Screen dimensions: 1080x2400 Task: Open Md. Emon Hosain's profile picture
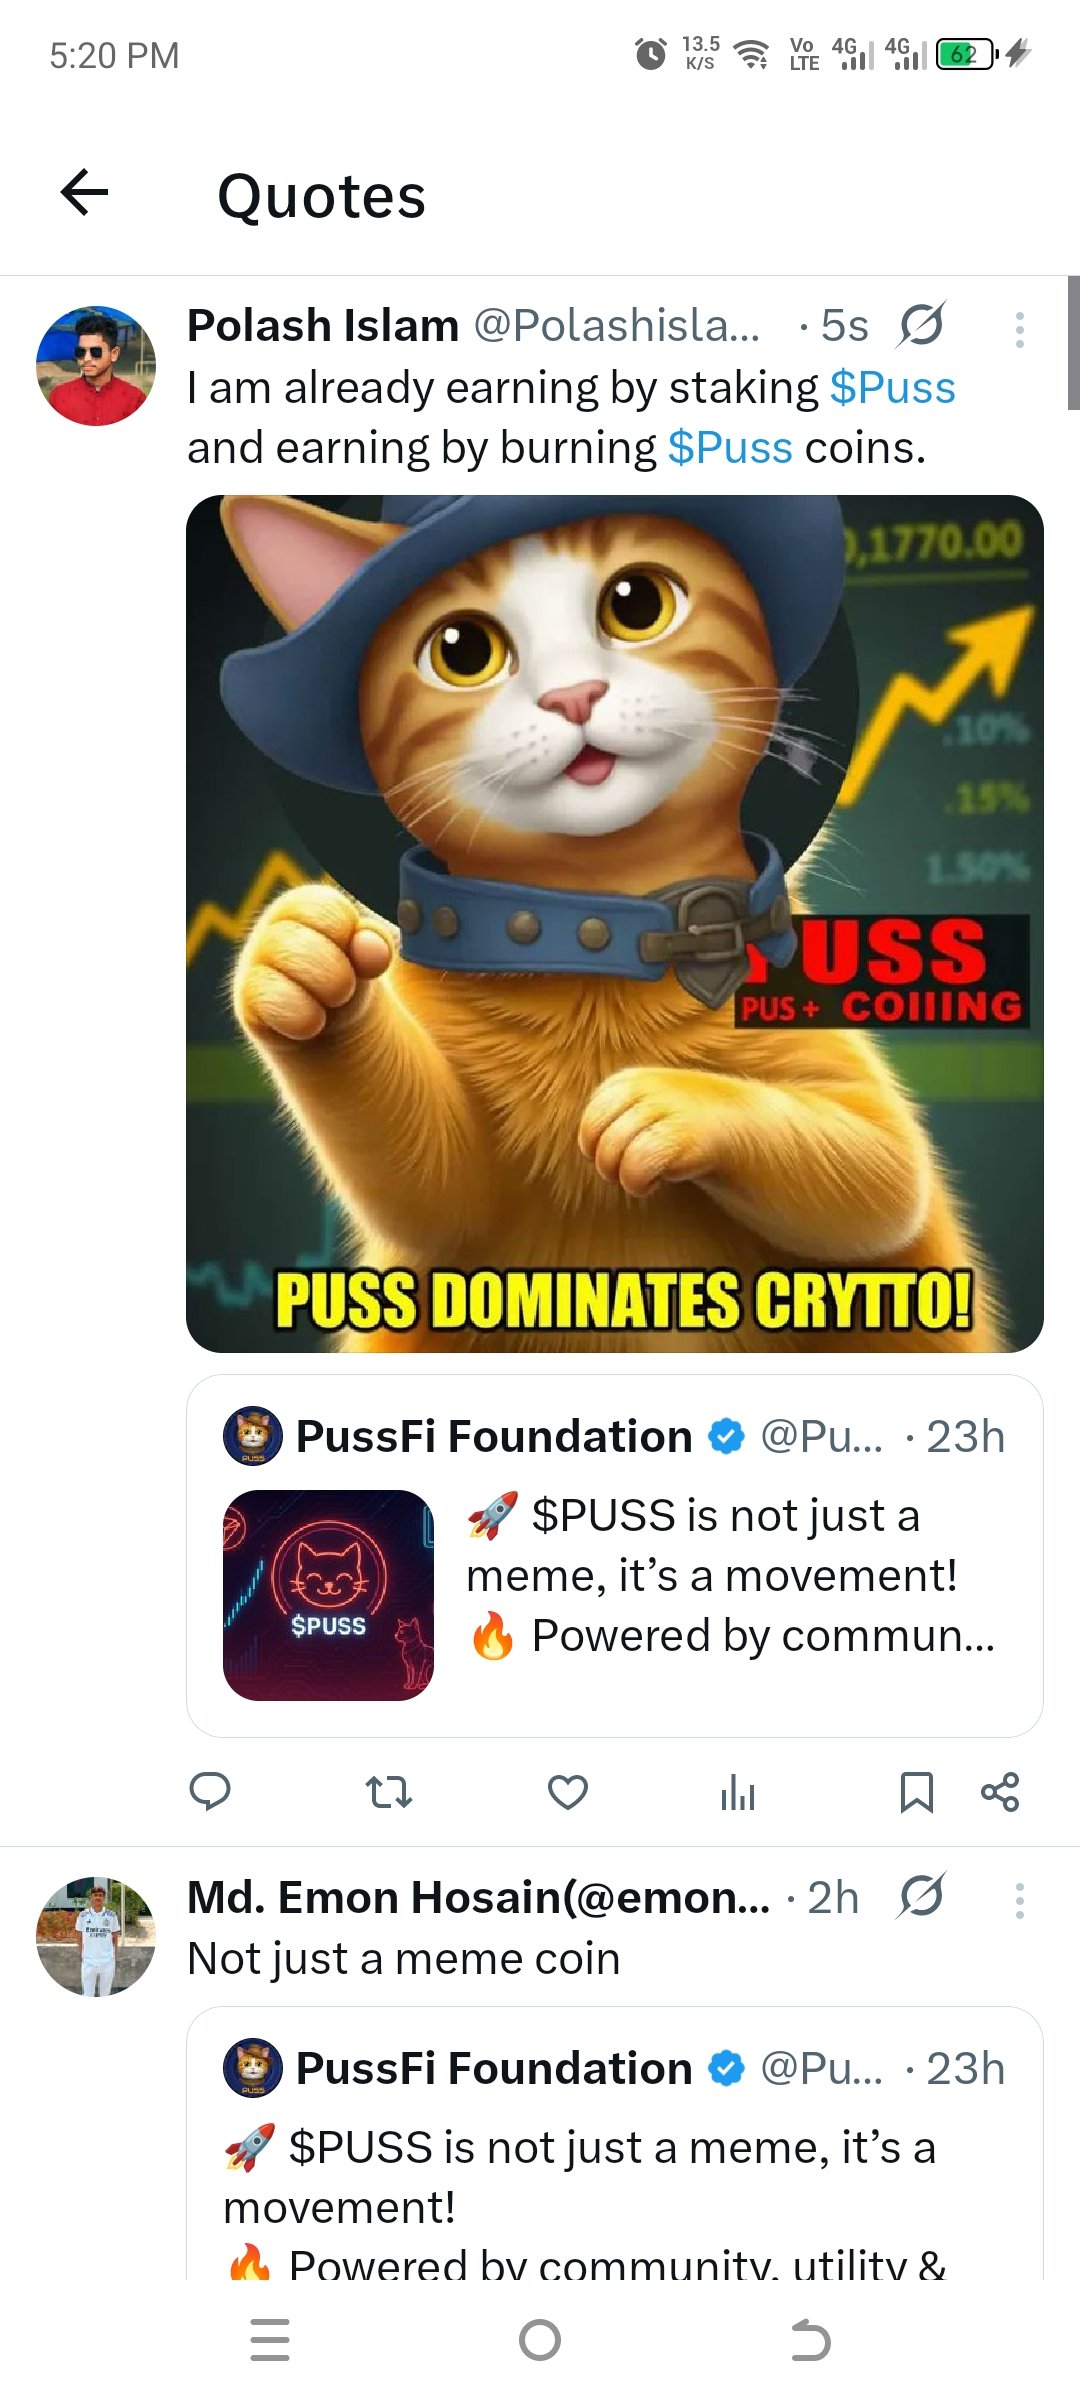point(96,1937)
